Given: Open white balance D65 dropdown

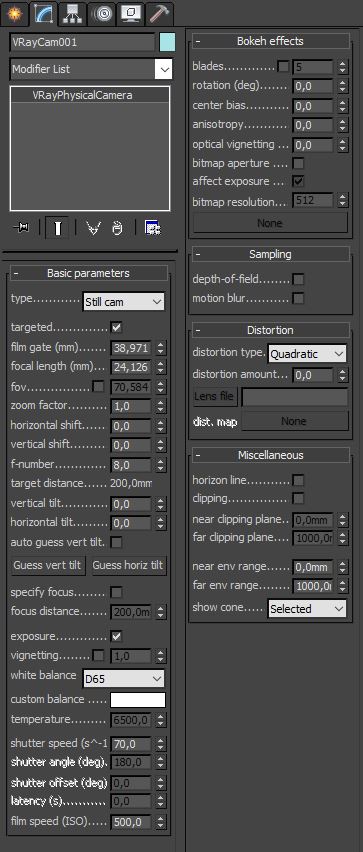Looking at the screenshot, I should pyautogui.click(x=123, y=679).
